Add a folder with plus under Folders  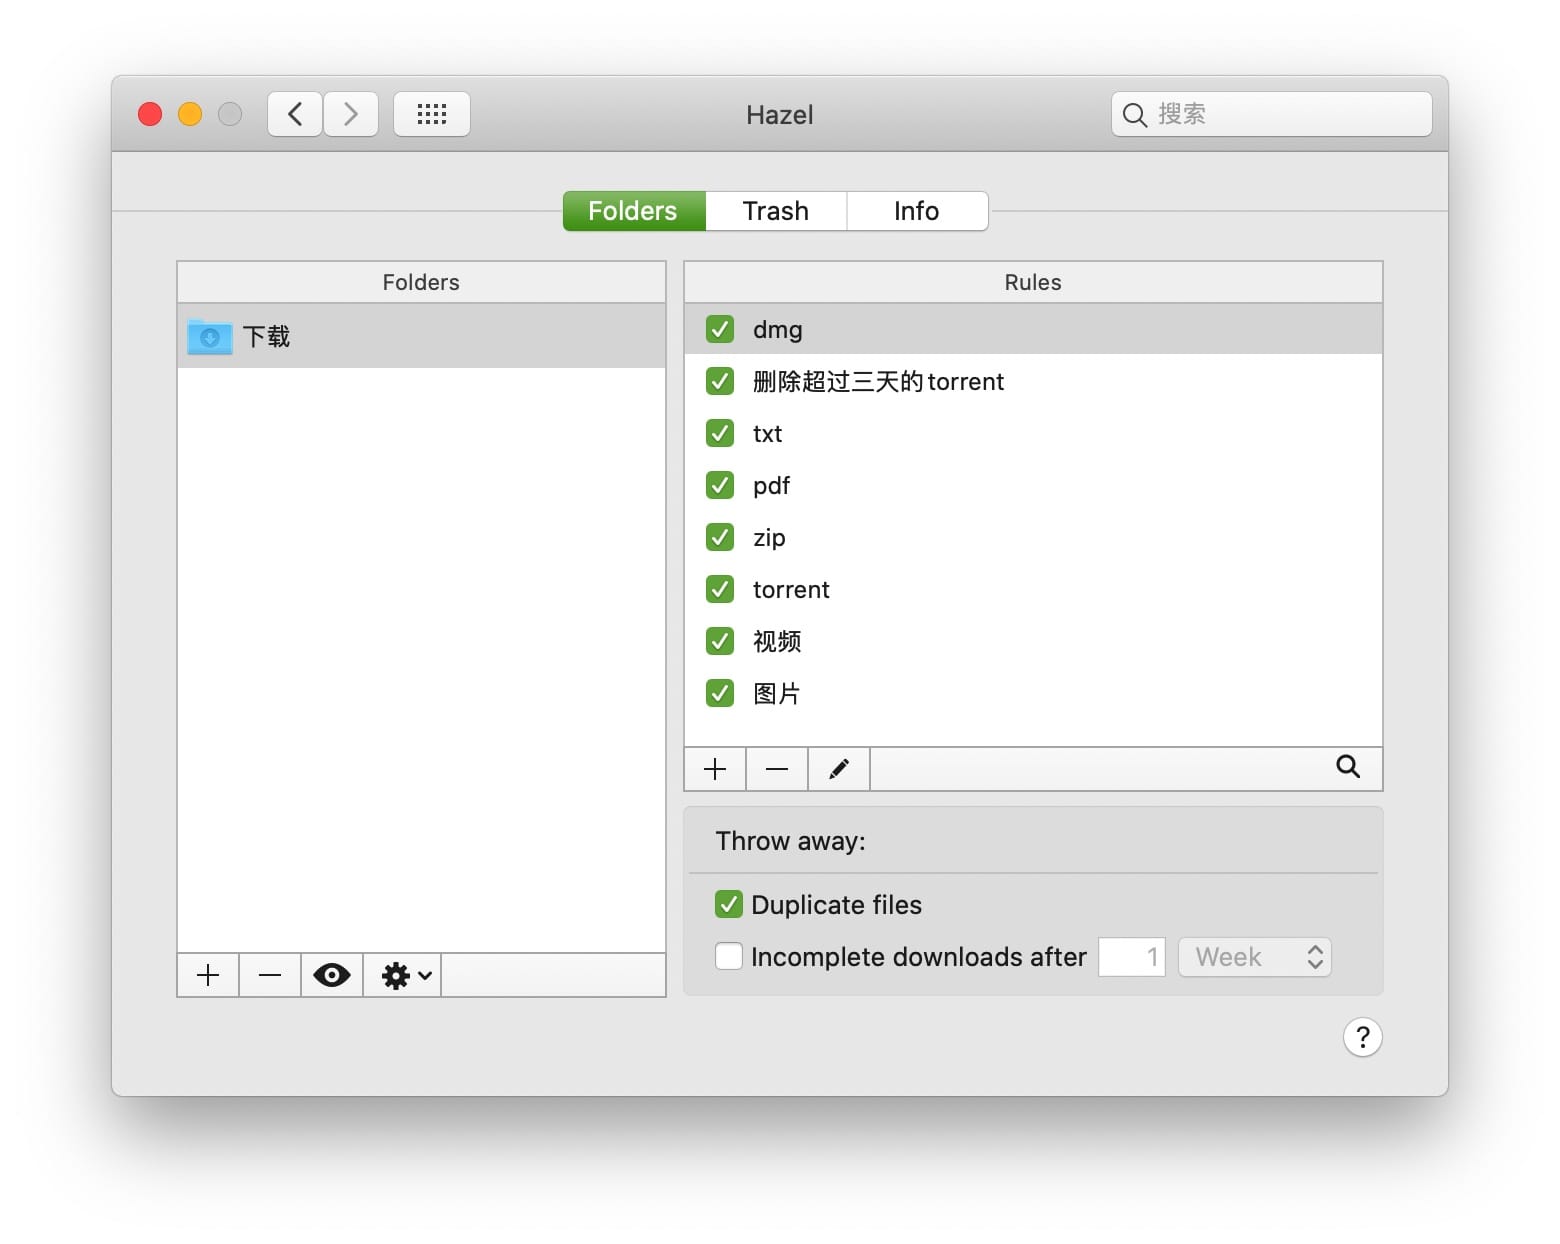point(208,975)
